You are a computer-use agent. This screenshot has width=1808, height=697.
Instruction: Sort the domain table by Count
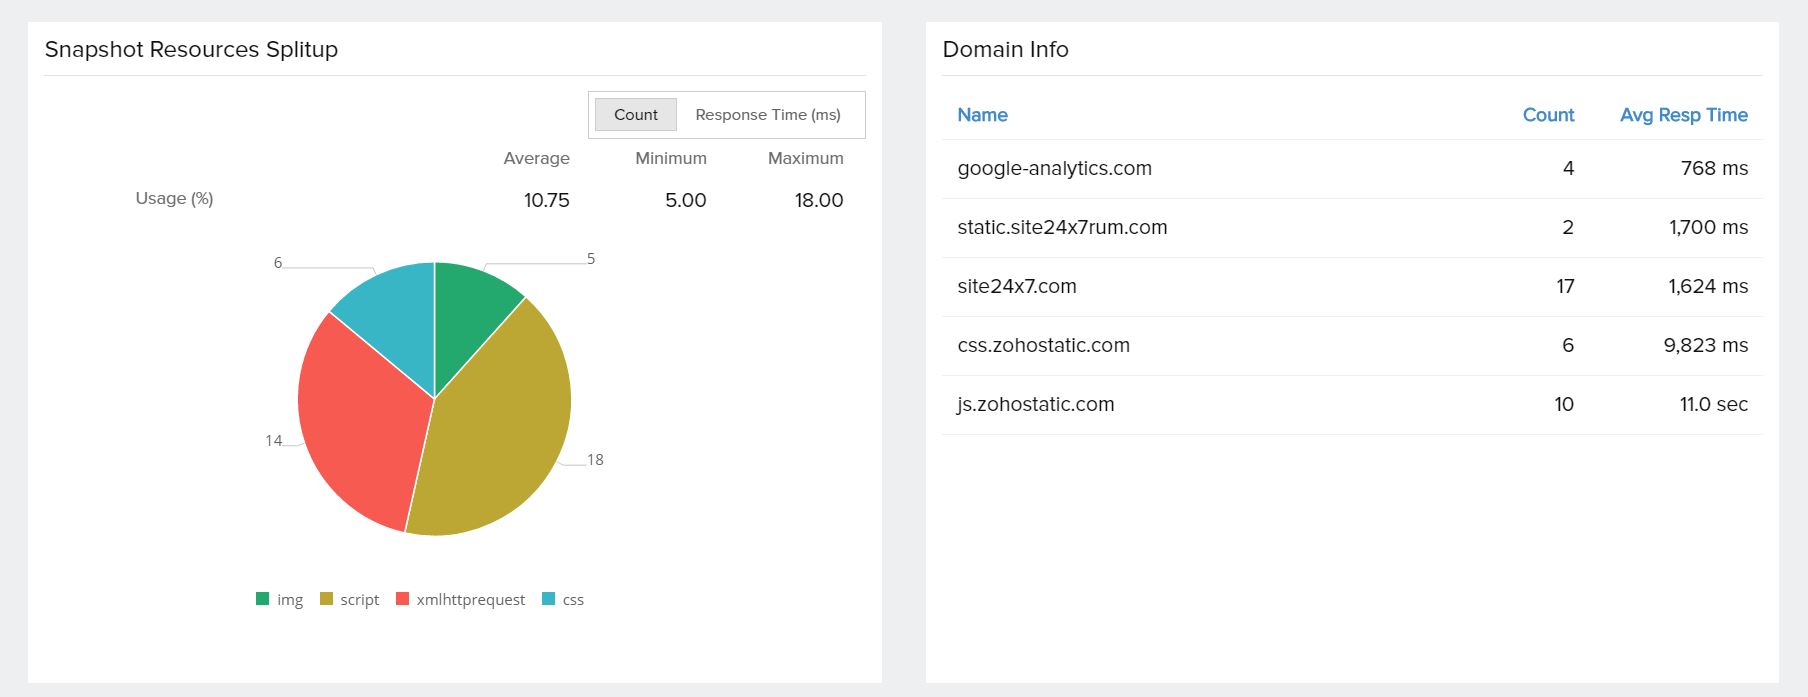click(1548, 115)
